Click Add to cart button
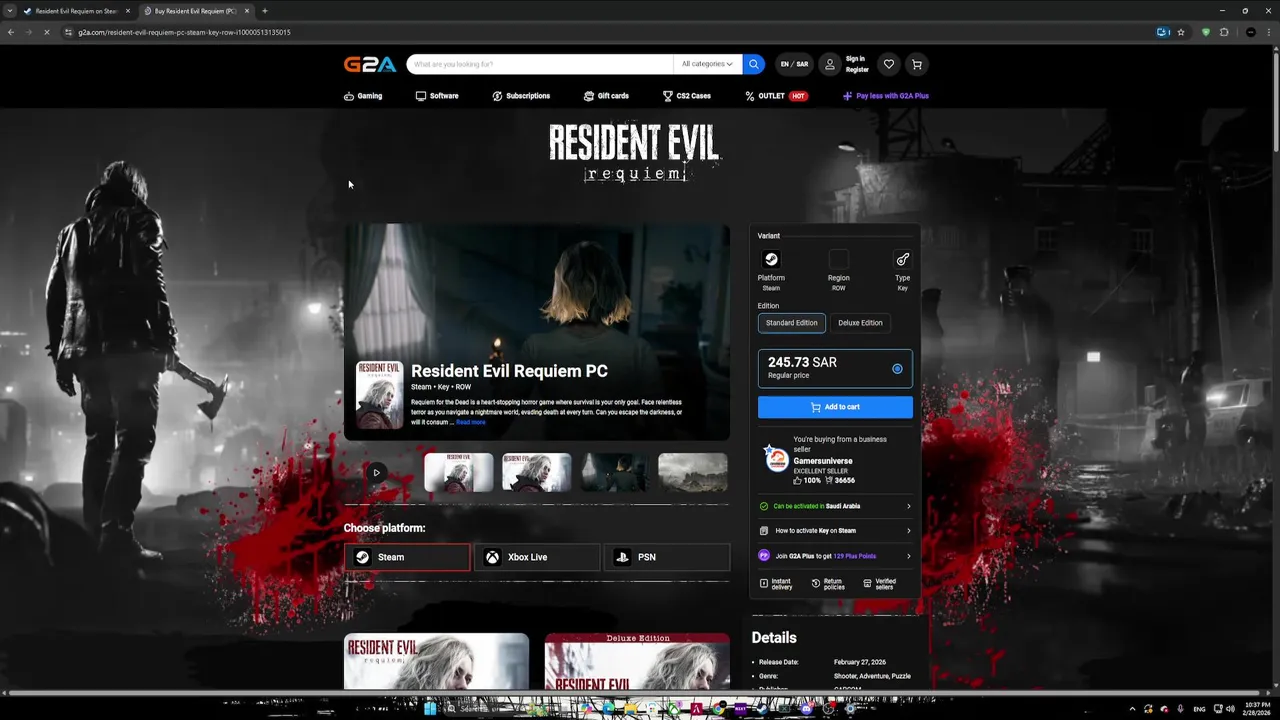The width and height of the screenshot is (1280, 720). click(835, 407)
